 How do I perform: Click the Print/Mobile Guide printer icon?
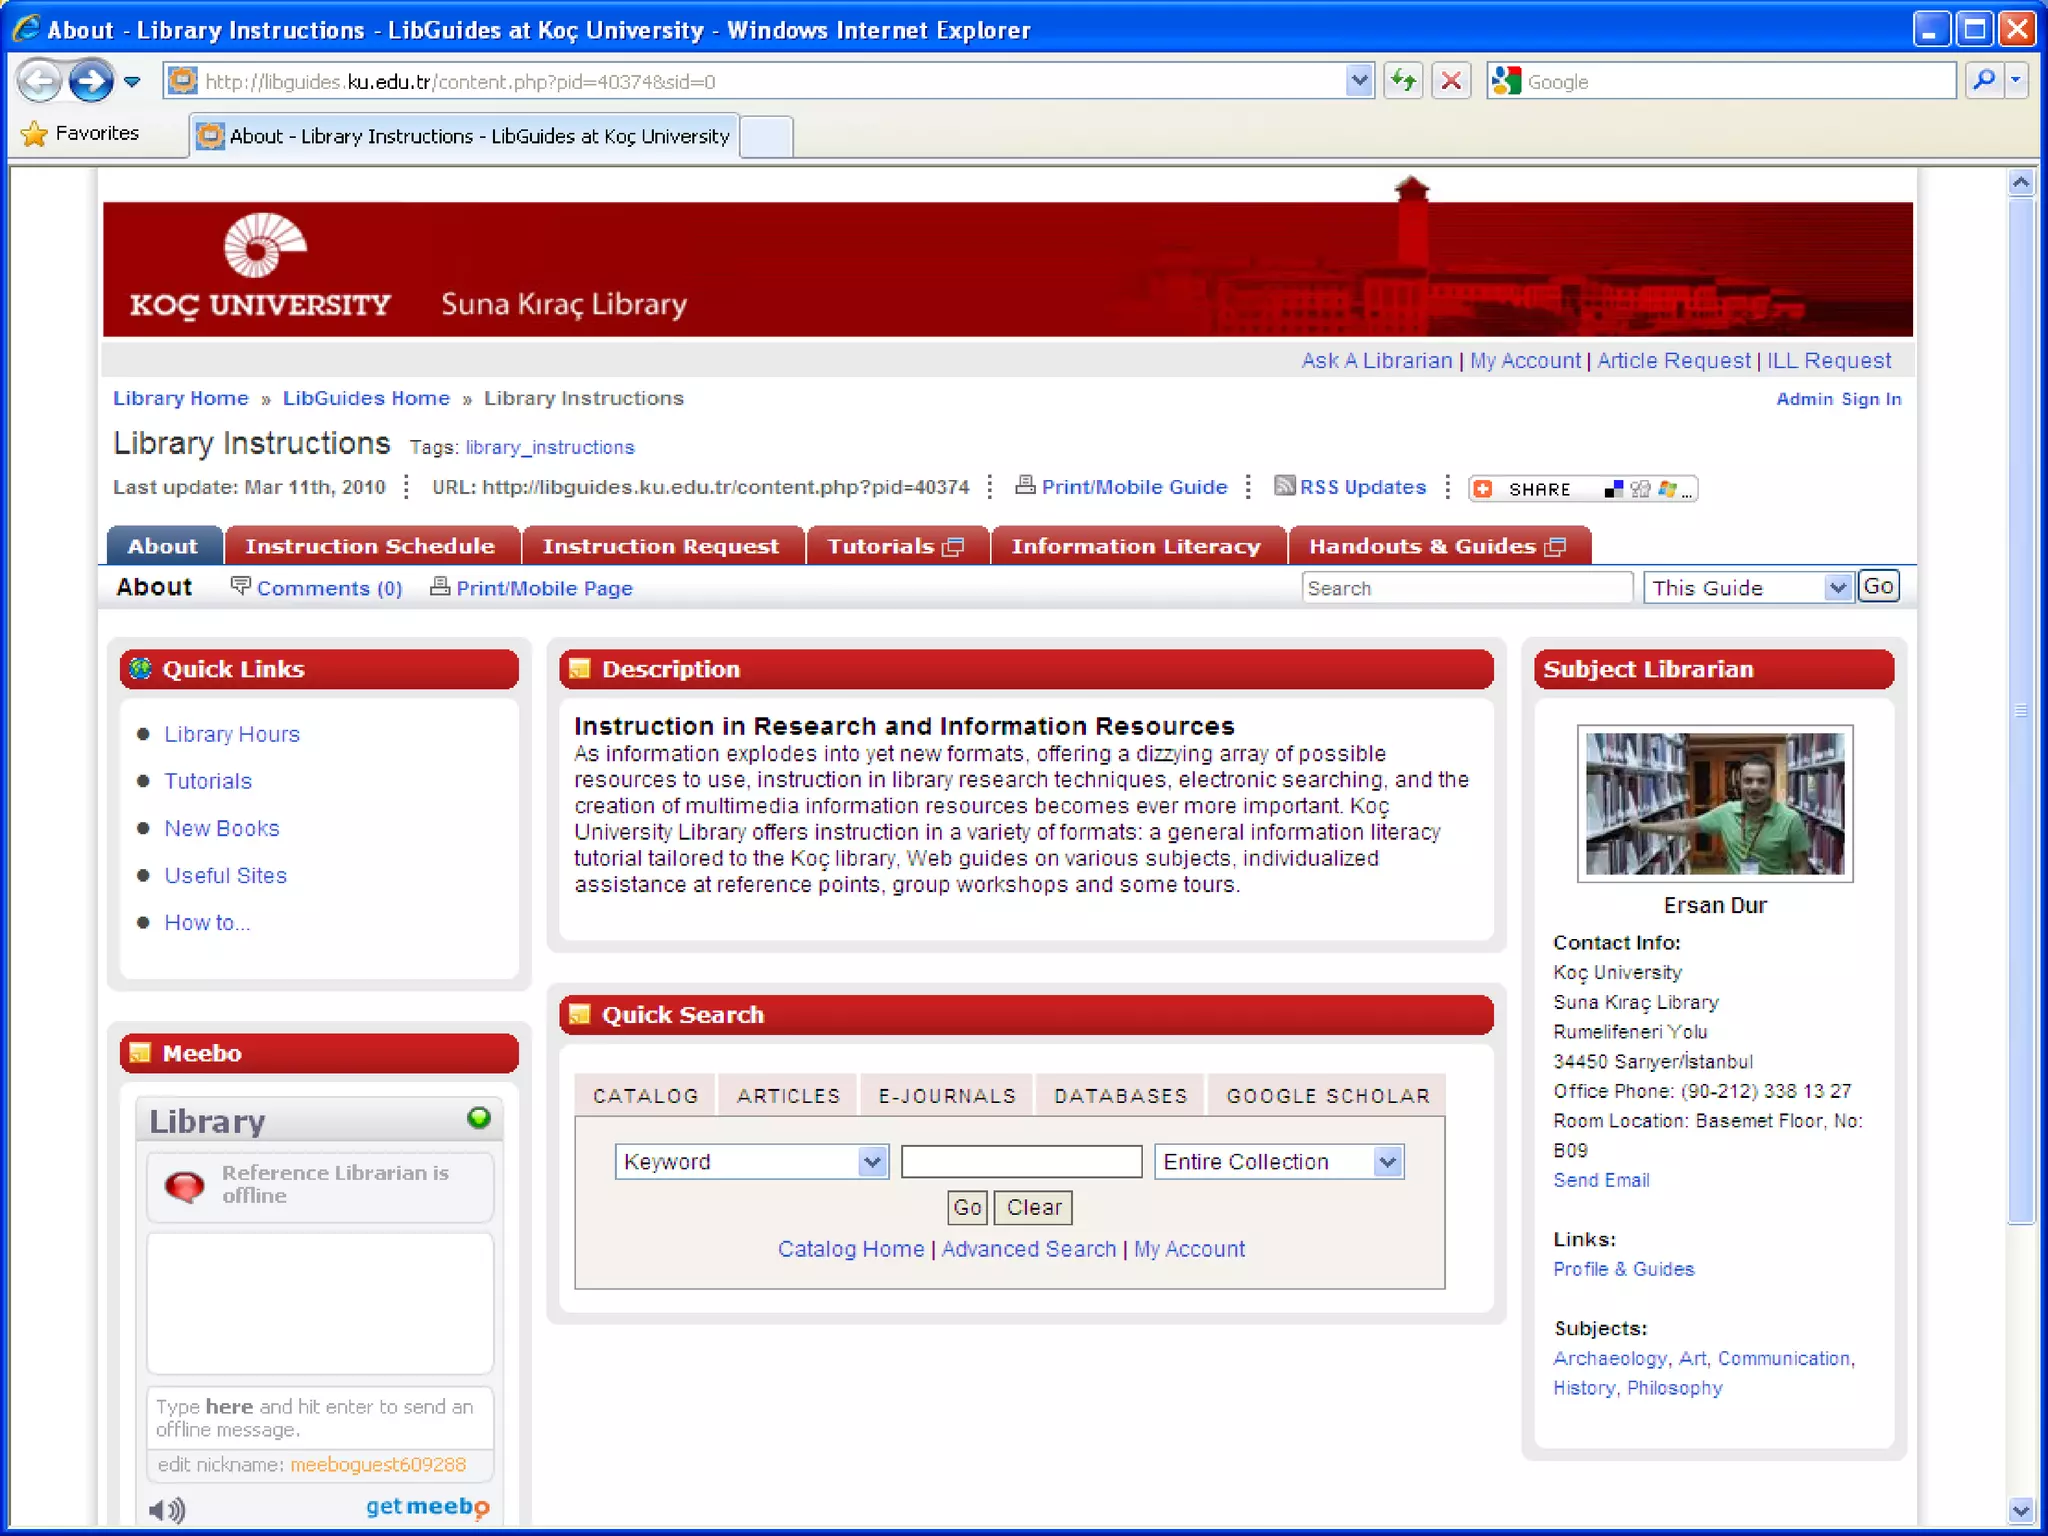[x=1025, y=486]
